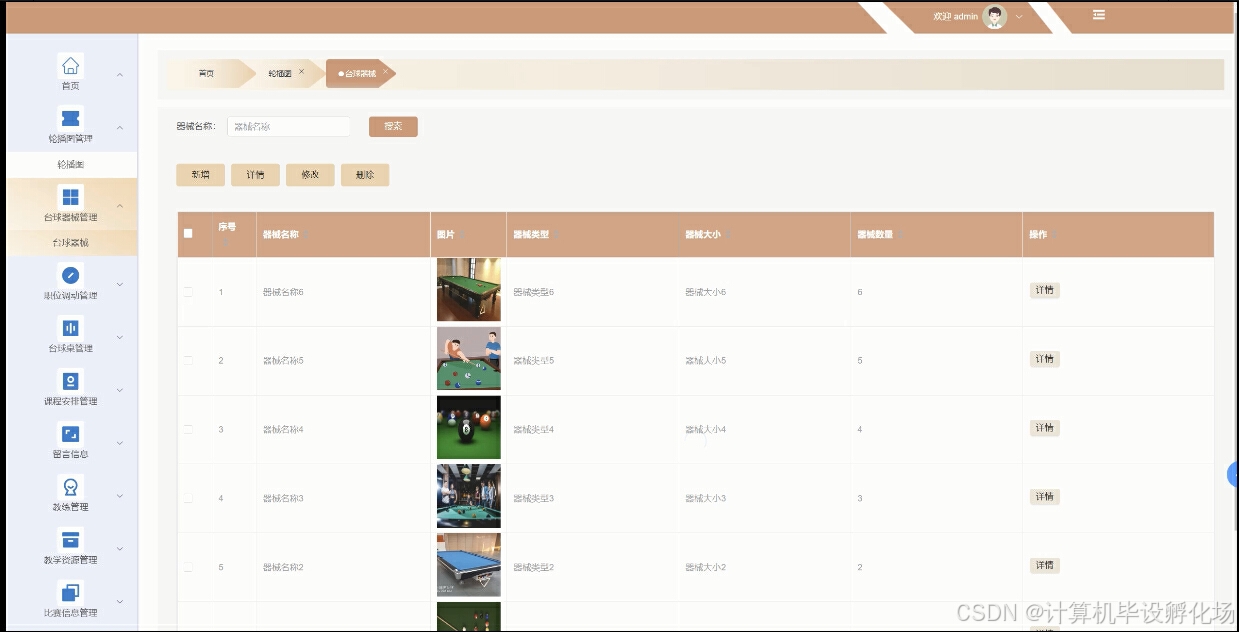The height and width of the screenshot is (632, 1239).
Task: Click the admin user avatar
Action: [994, 16]
